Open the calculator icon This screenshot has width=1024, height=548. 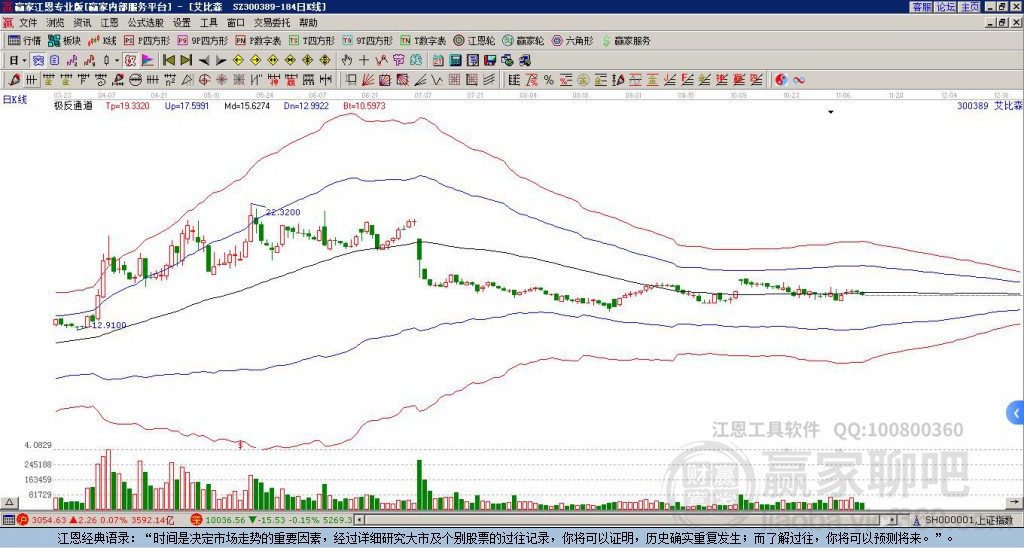(455, 61)
